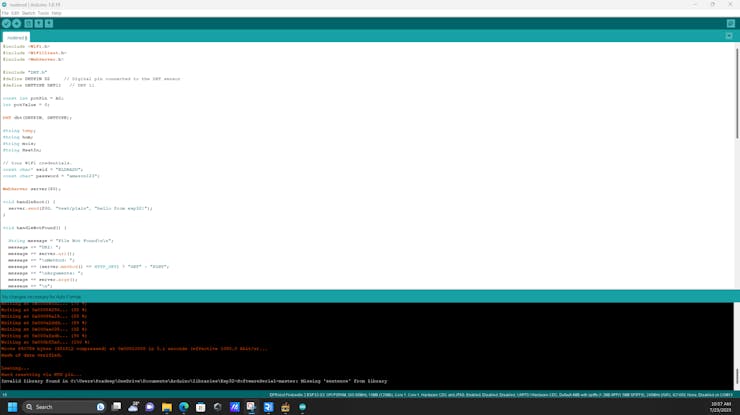This screenshot has width=740, height=415.
Task: Click the void handleRoot() line
Action: click(29, 202)
